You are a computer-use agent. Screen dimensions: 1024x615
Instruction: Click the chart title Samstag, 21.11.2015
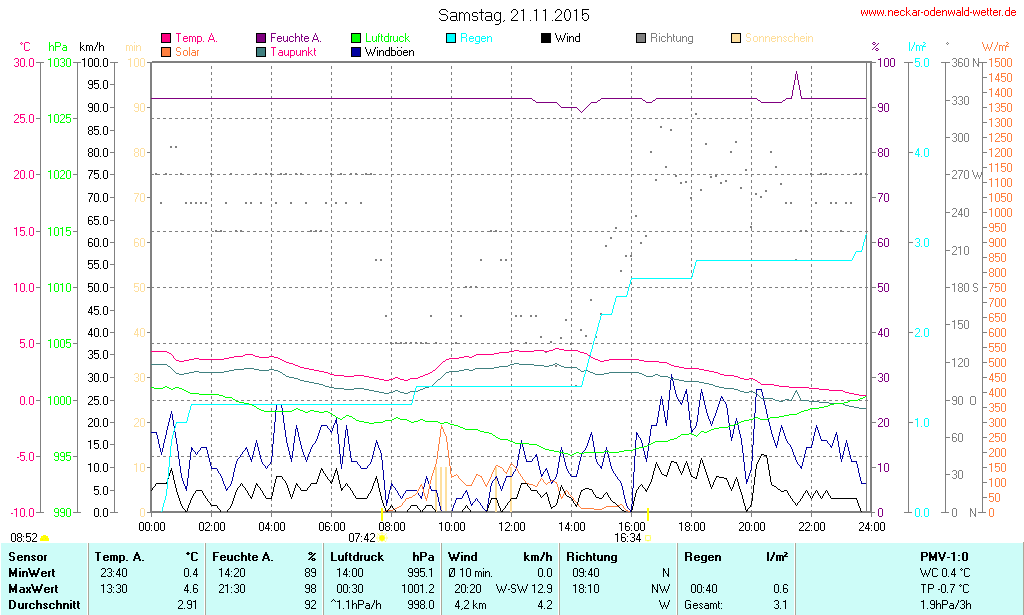pyautogui.click(x=514, y=15)
